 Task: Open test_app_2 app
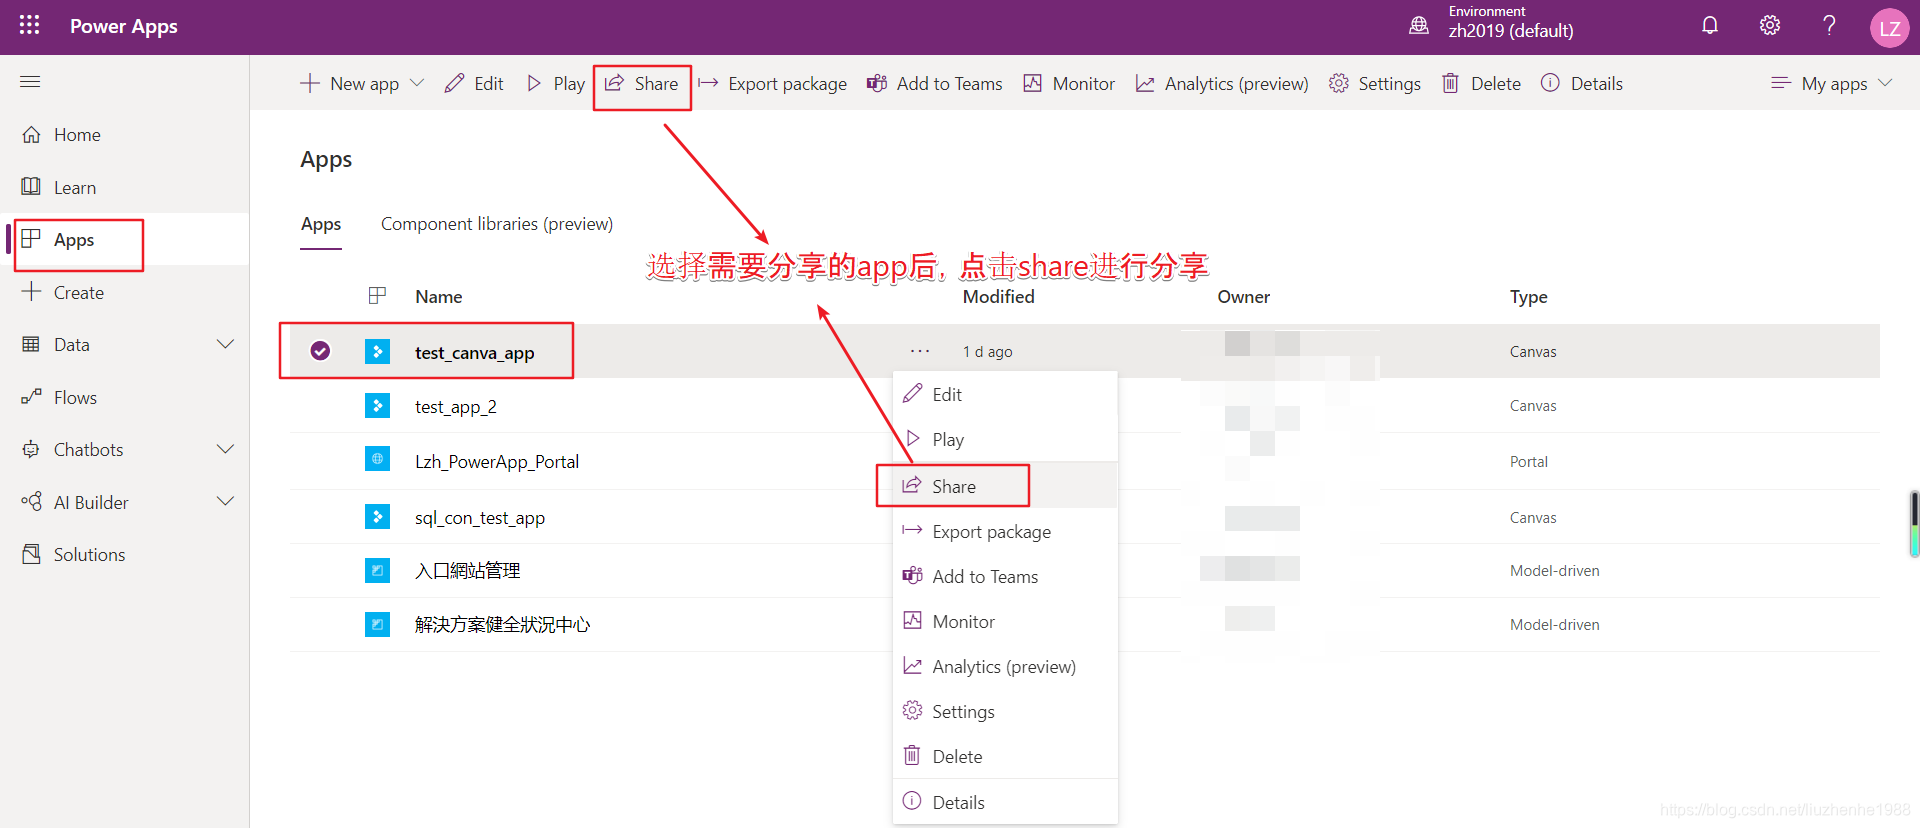click(x=456, y=407)
